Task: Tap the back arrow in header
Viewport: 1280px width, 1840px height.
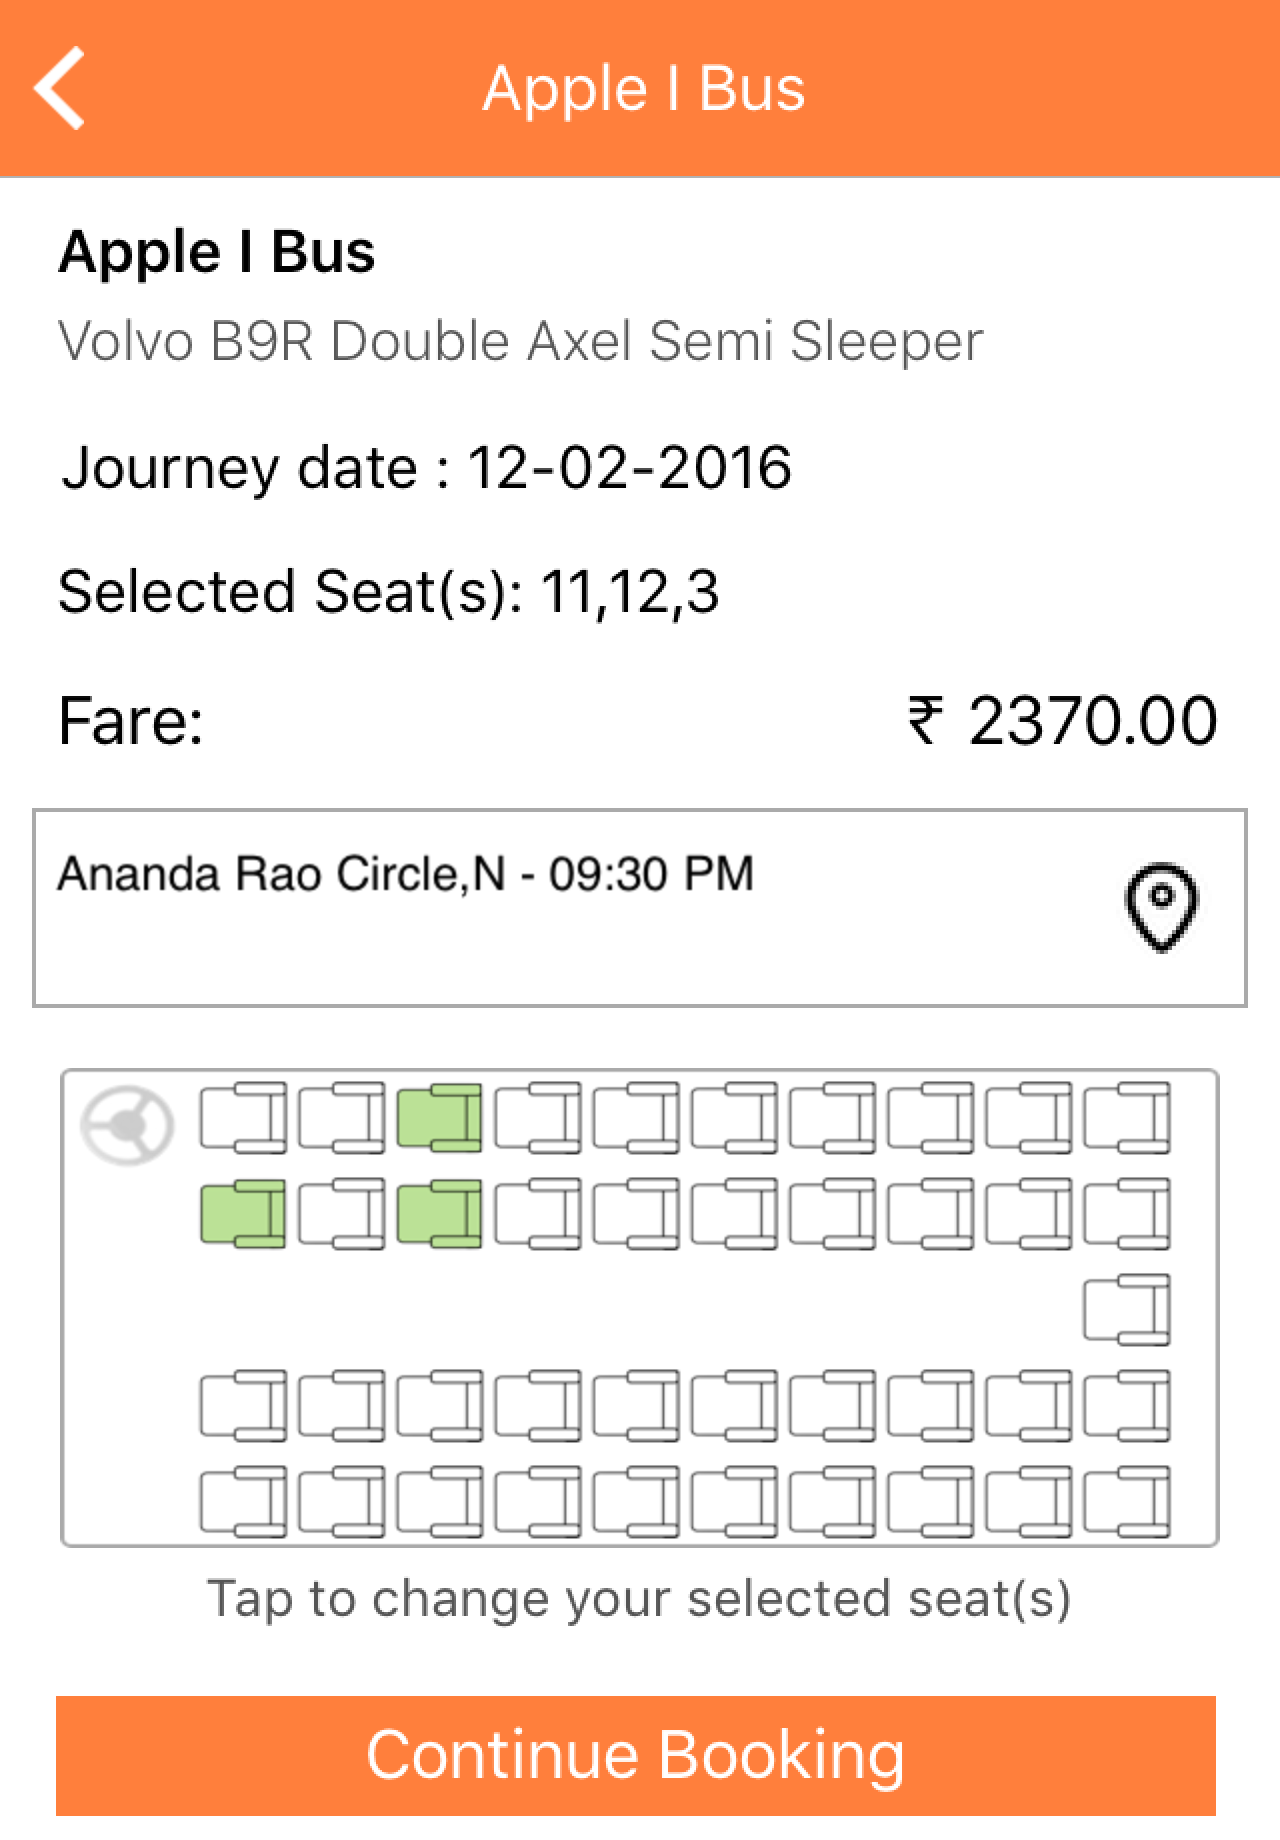Action: point(61,88)
